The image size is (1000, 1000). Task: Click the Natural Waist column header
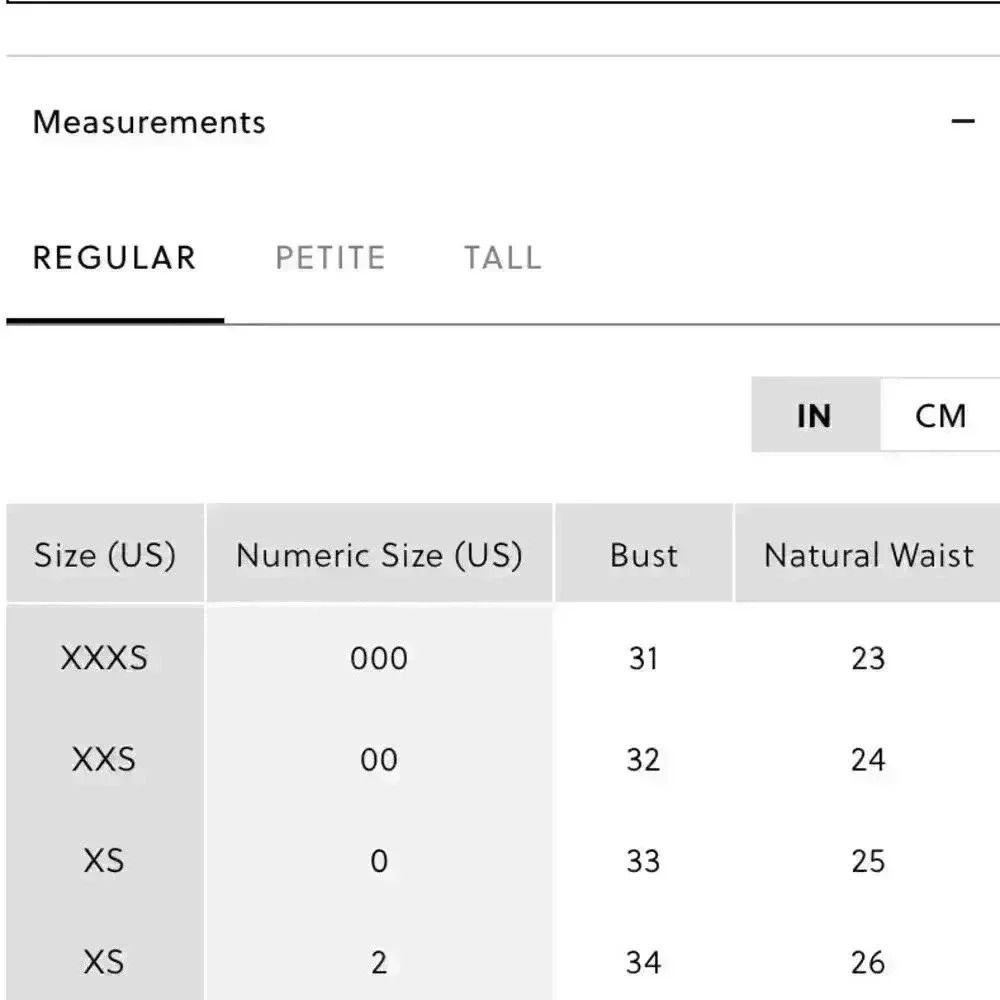867,554
